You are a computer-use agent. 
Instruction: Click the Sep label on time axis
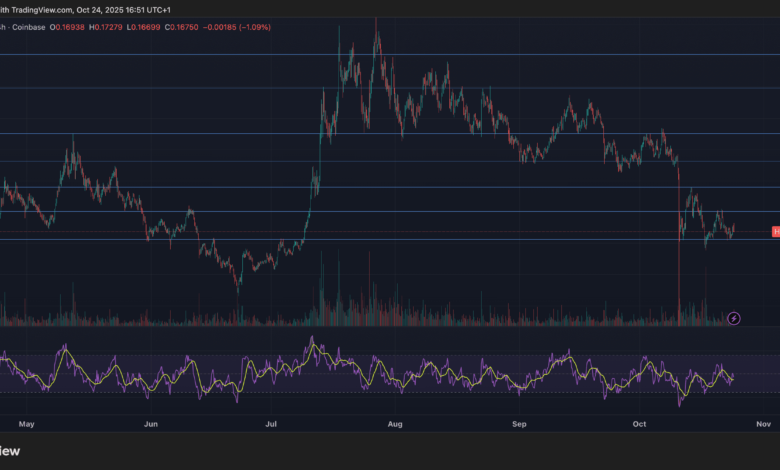tap(518, 424)
